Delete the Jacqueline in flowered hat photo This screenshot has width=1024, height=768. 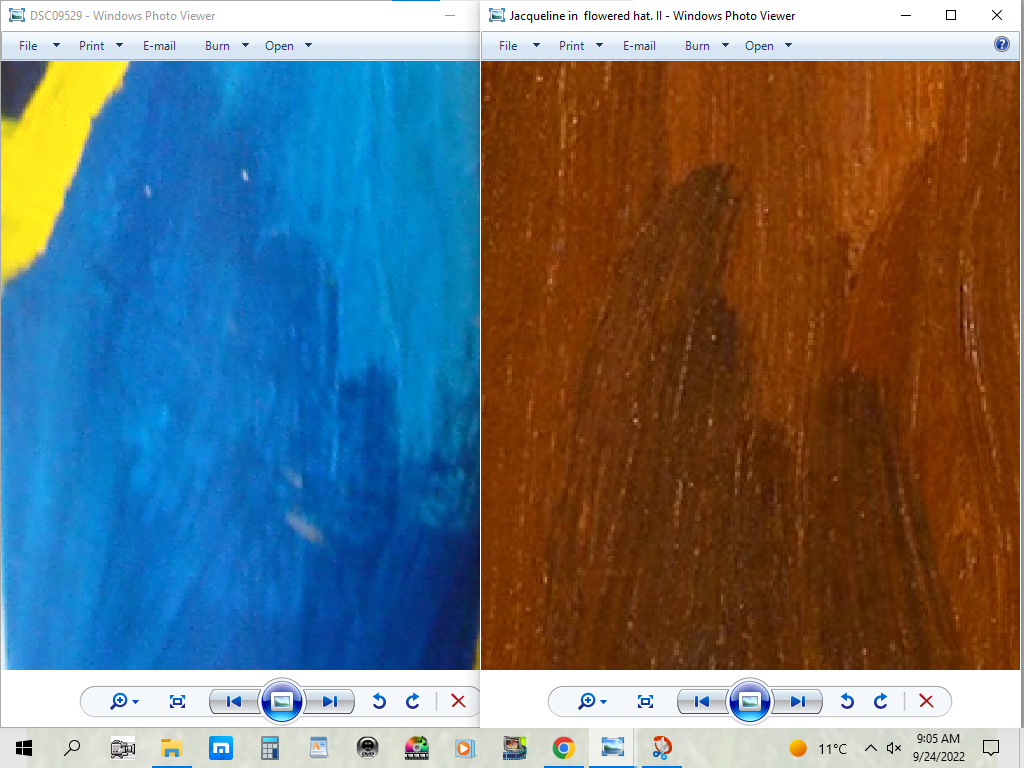[x=926, y=701]
